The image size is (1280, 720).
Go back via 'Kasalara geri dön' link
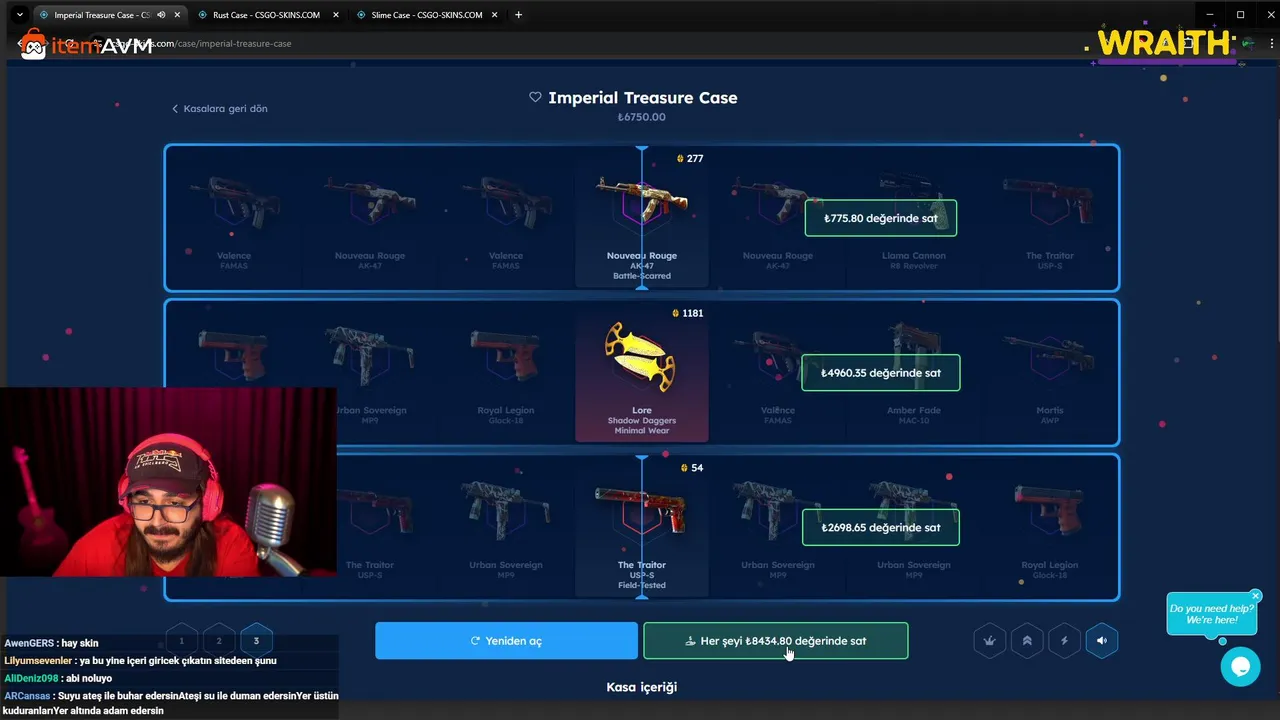tap(220, 108)
